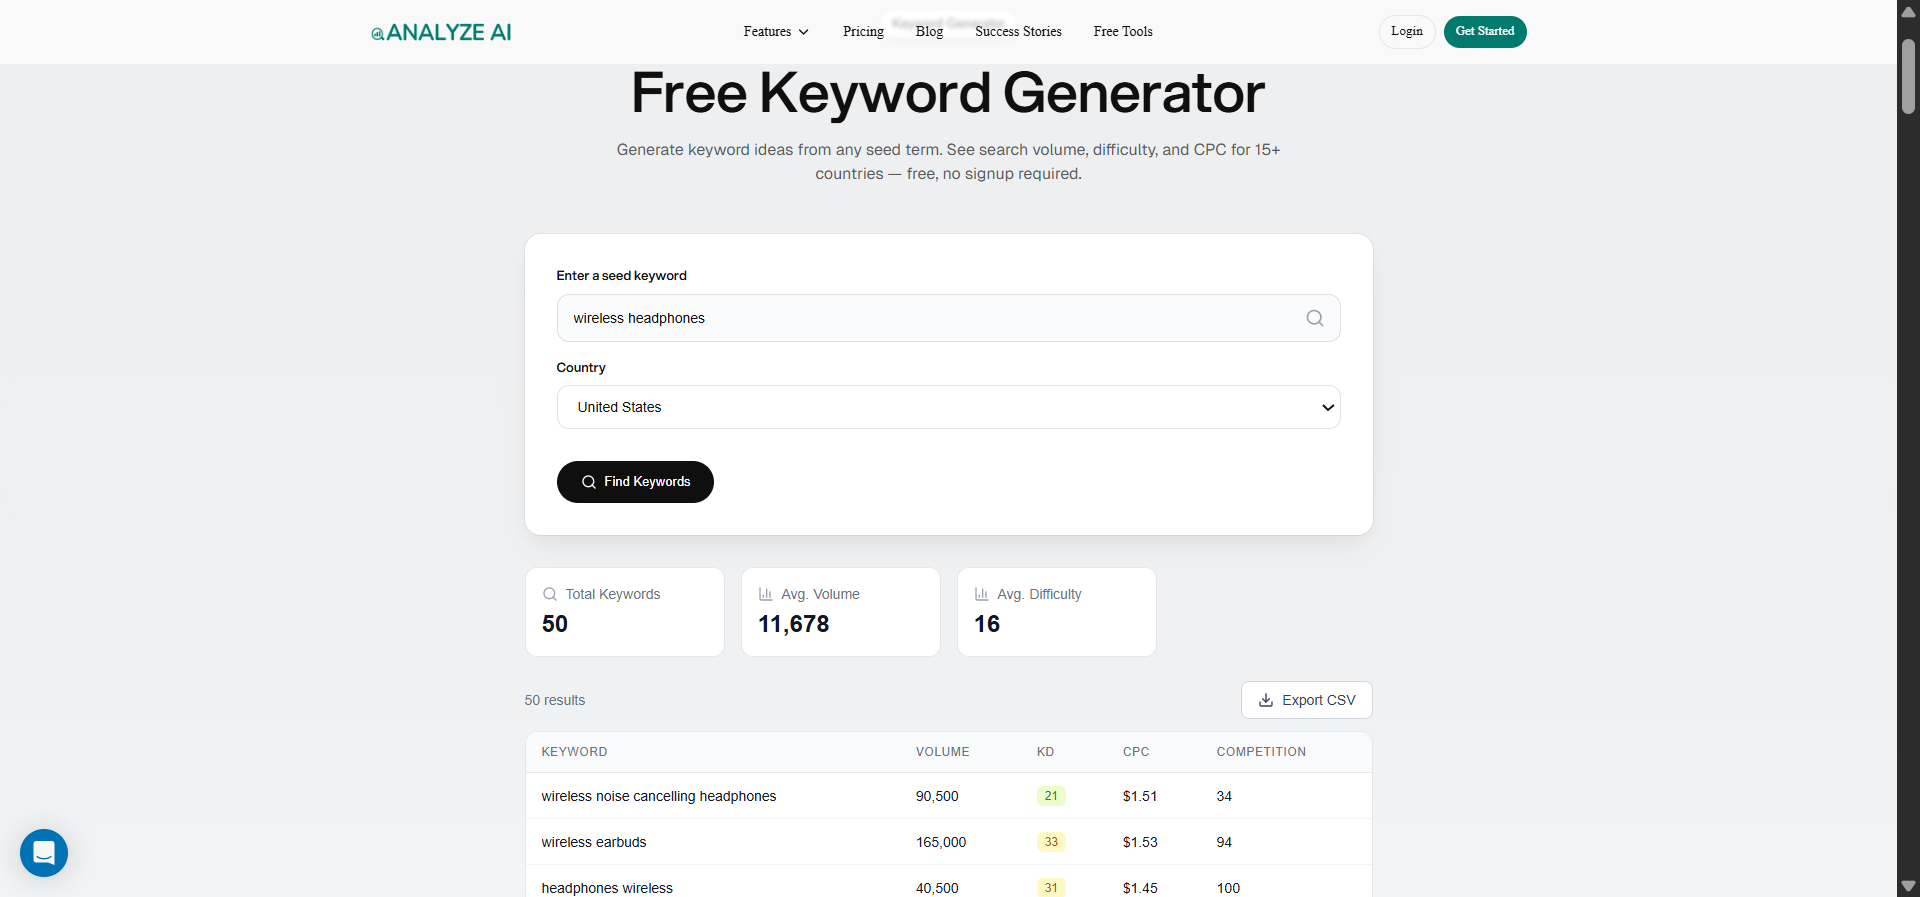Click the KEYWORD column header
The width and height of the screenshot is (1920, 897).
tap(574, 752)
